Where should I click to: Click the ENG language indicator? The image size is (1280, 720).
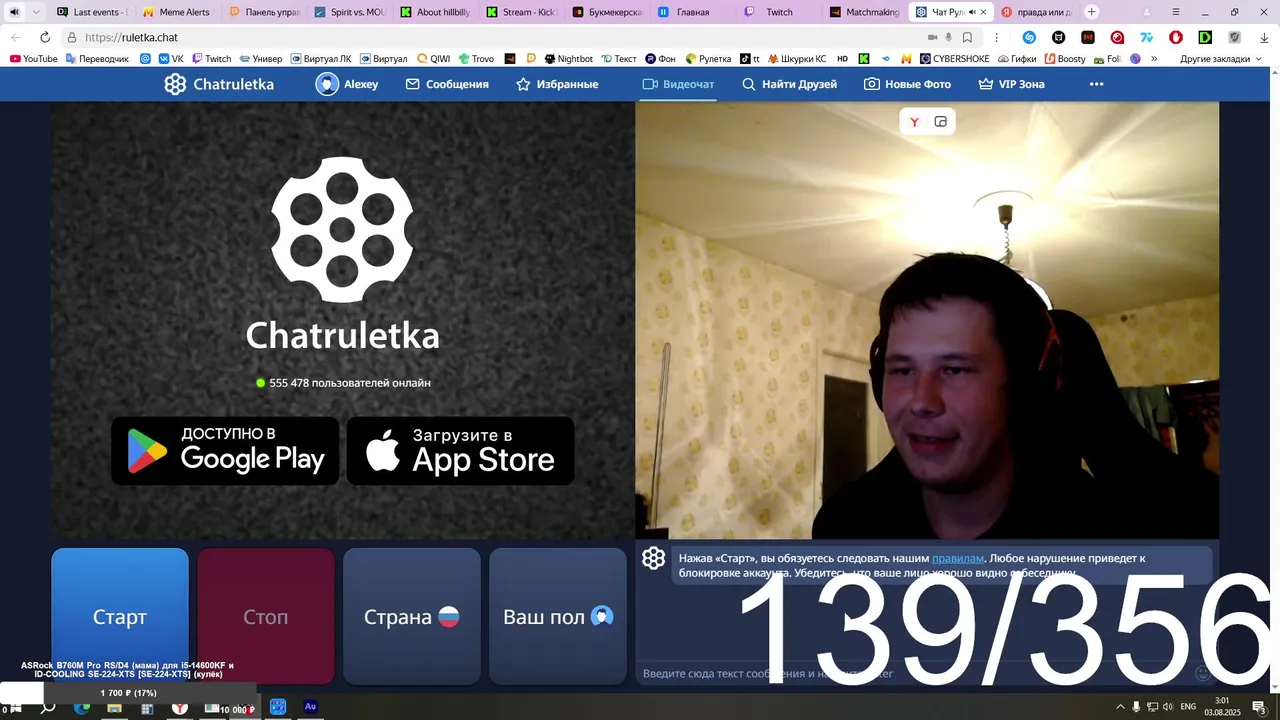point(1188,706)
